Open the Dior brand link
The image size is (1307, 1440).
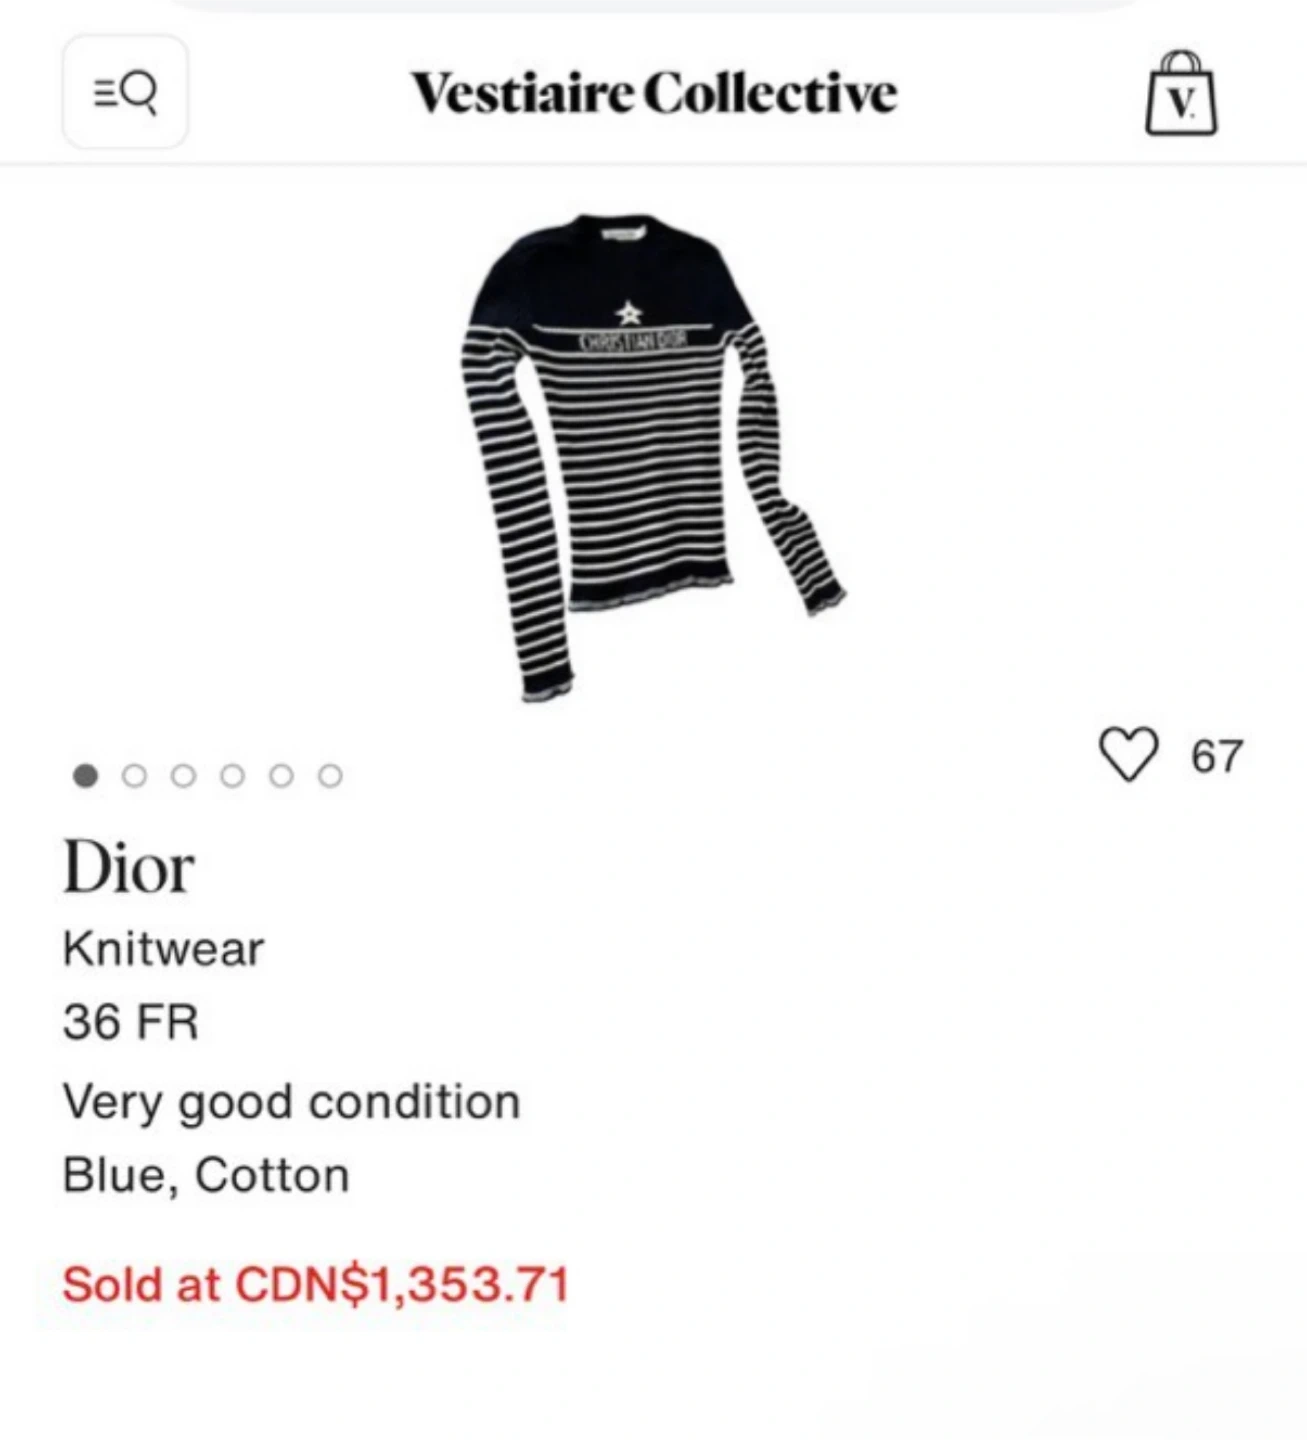tap(128, 867)
